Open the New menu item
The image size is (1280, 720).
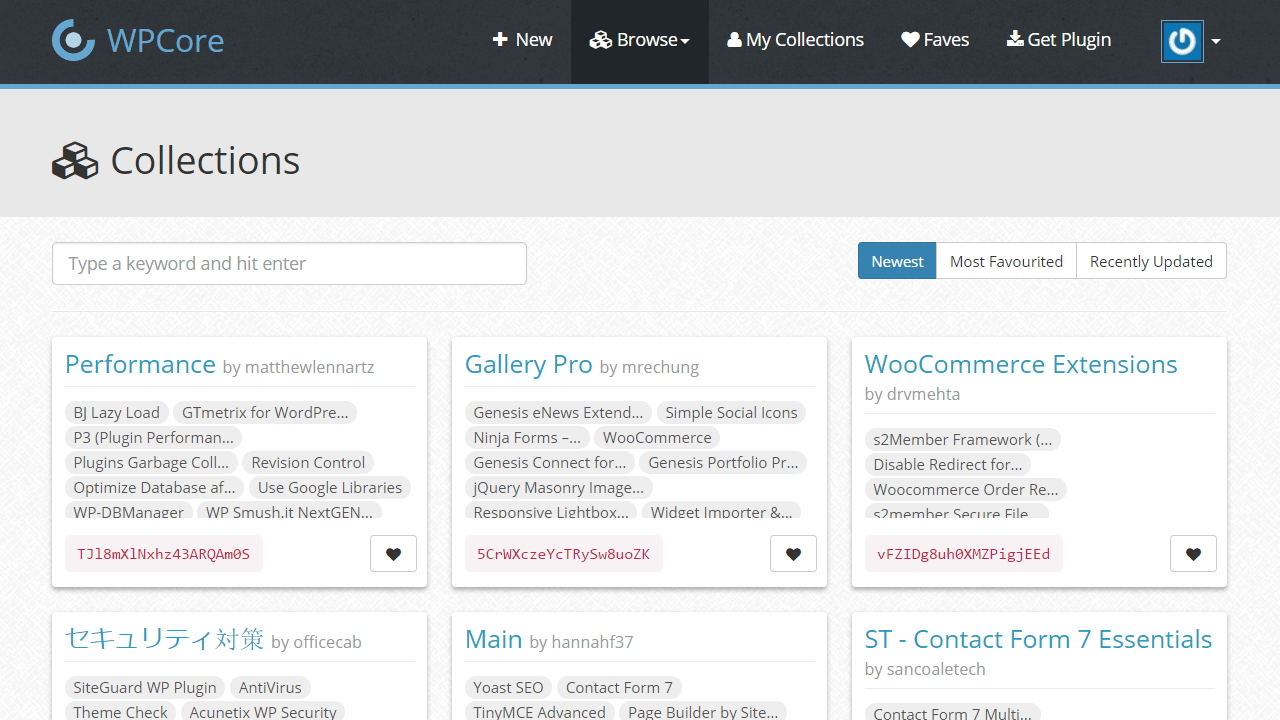coord(522,40)
